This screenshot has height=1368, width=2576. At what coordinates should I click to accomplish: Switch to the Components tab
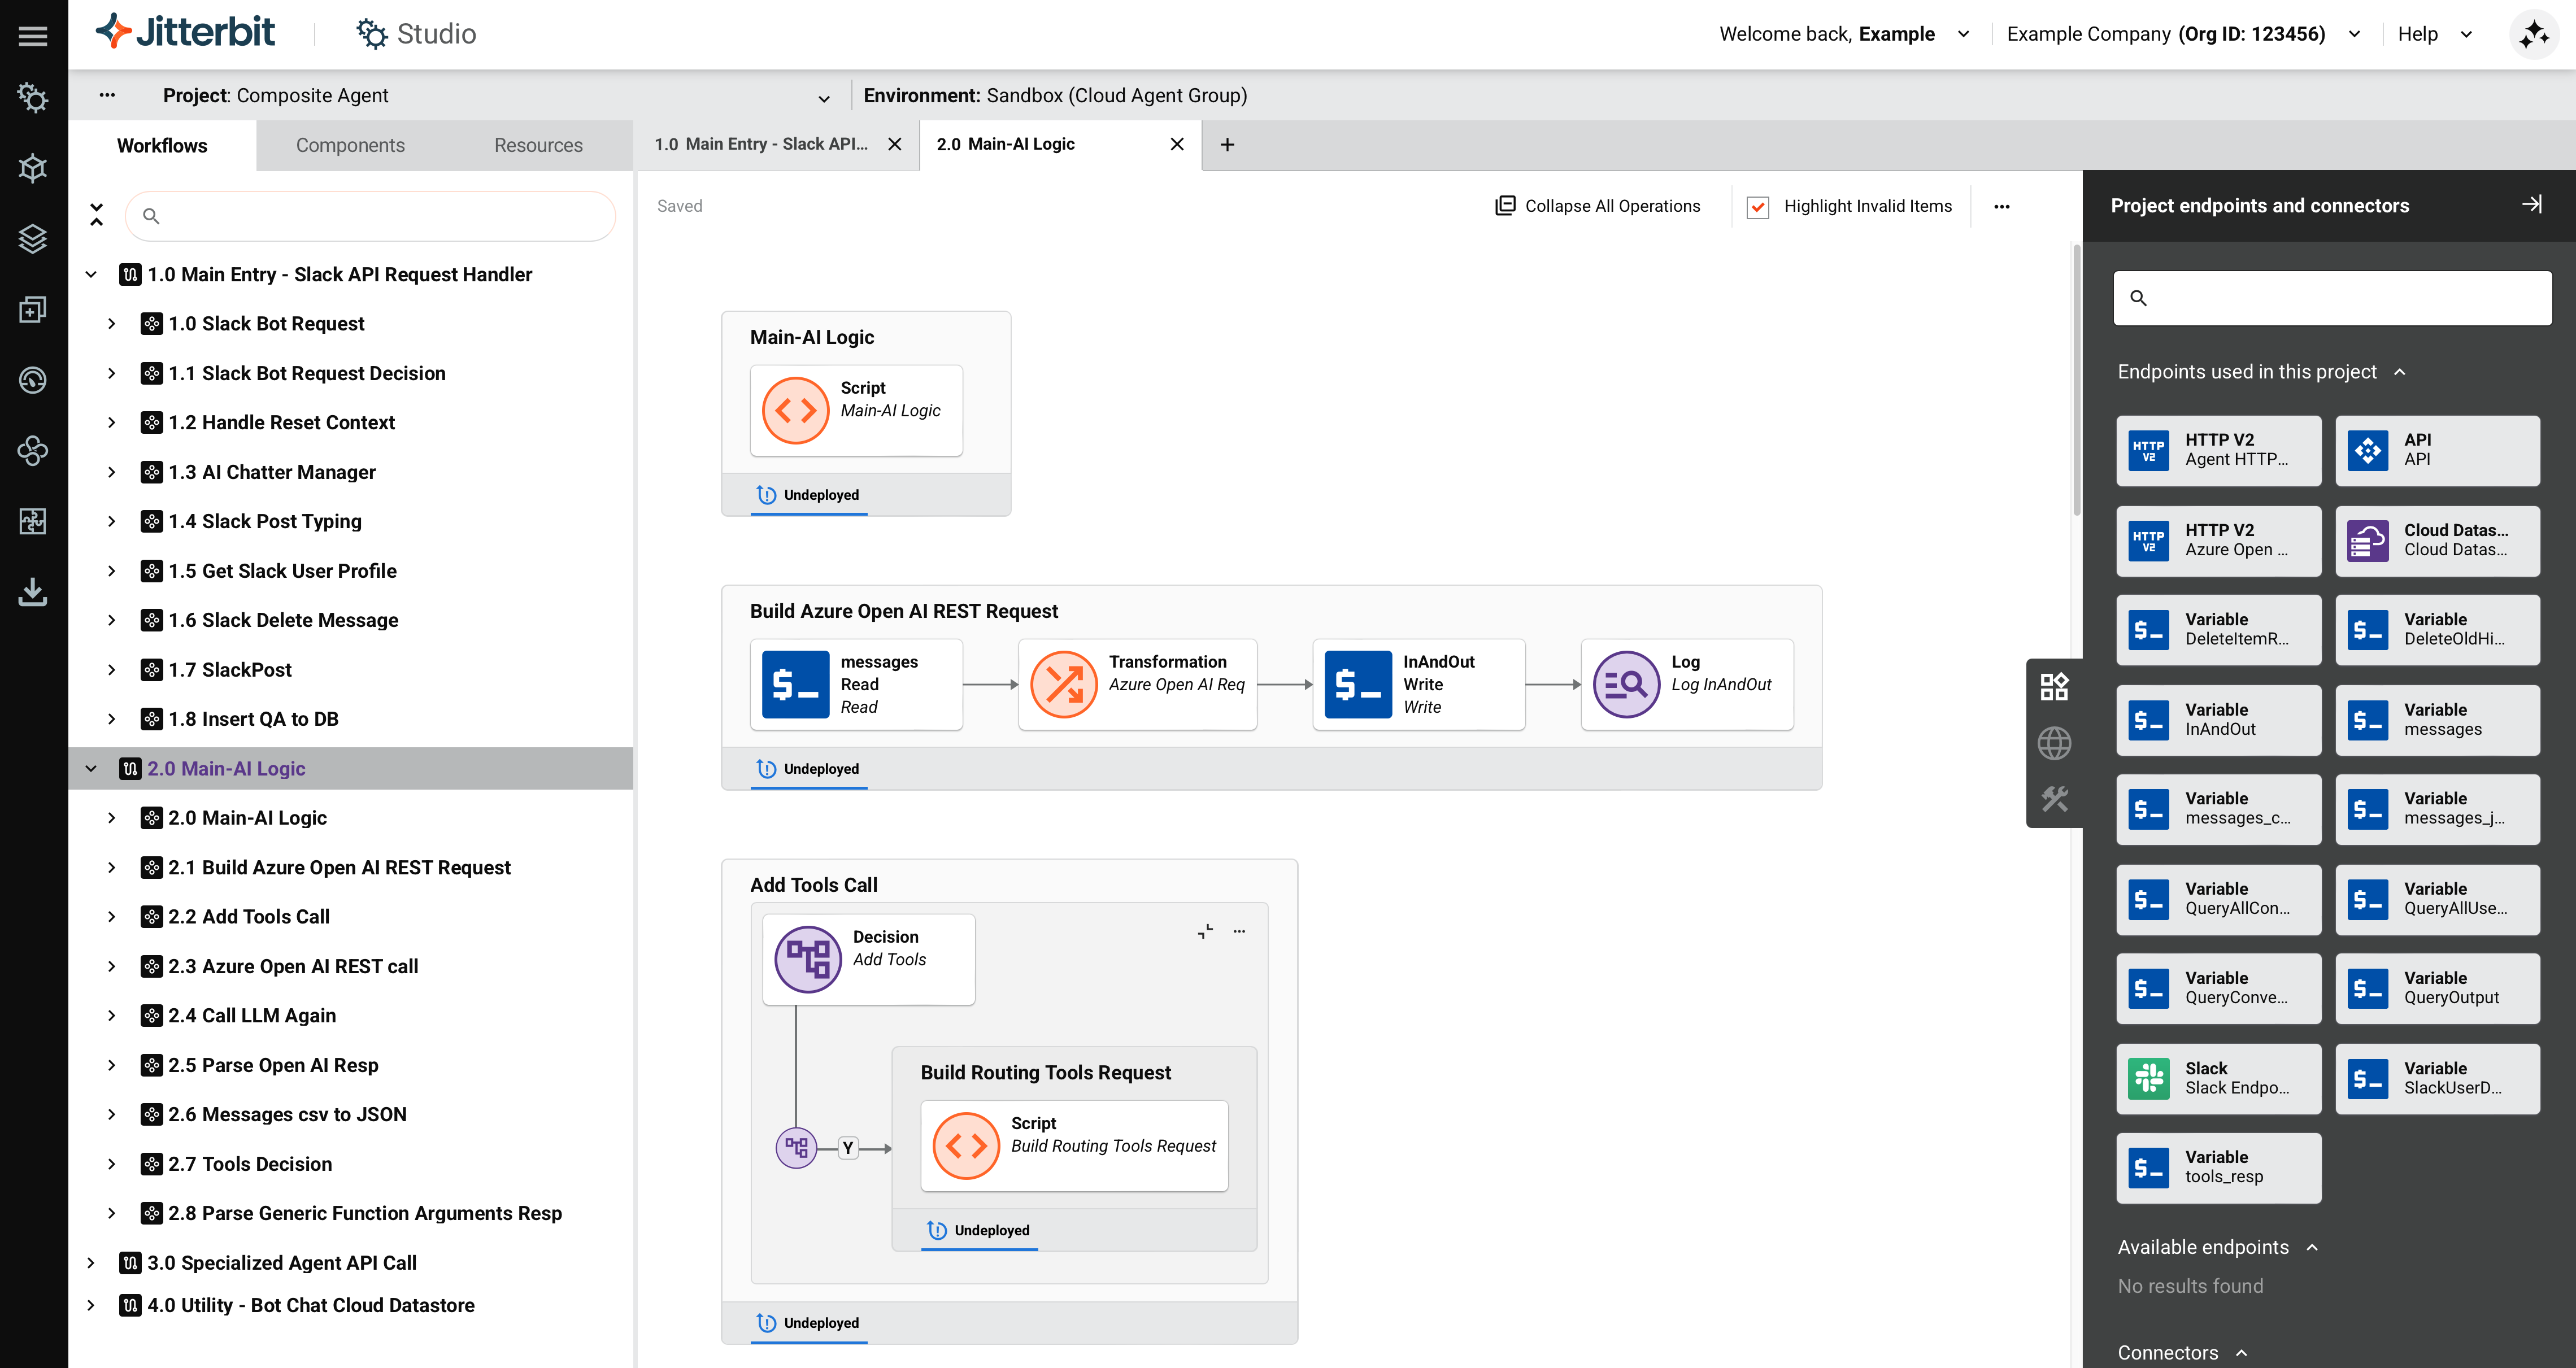(350, 145)
